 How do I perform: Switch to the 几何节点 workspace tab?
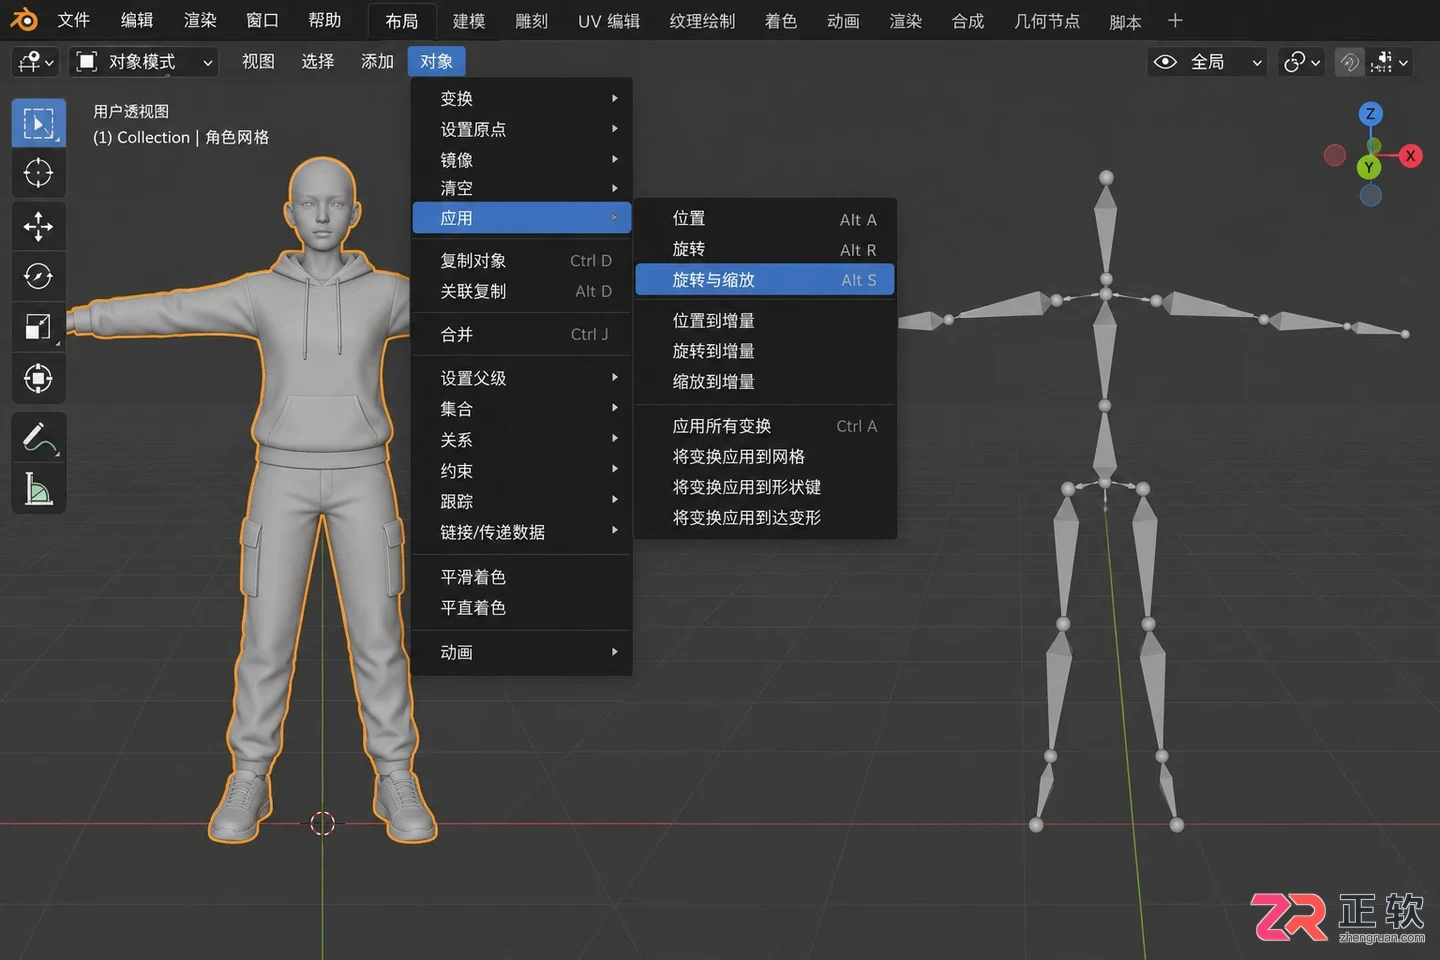1046,21
